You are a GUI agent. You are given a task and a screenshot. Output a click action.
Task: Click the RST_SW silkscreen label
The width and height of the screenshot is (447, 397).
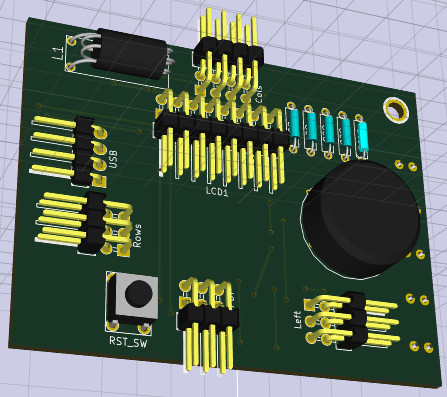[x=128, y=343]
